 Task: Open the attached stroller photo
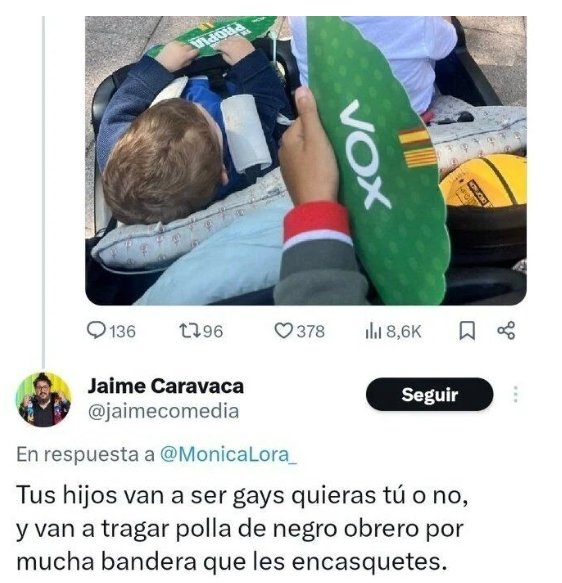point(306,161)
